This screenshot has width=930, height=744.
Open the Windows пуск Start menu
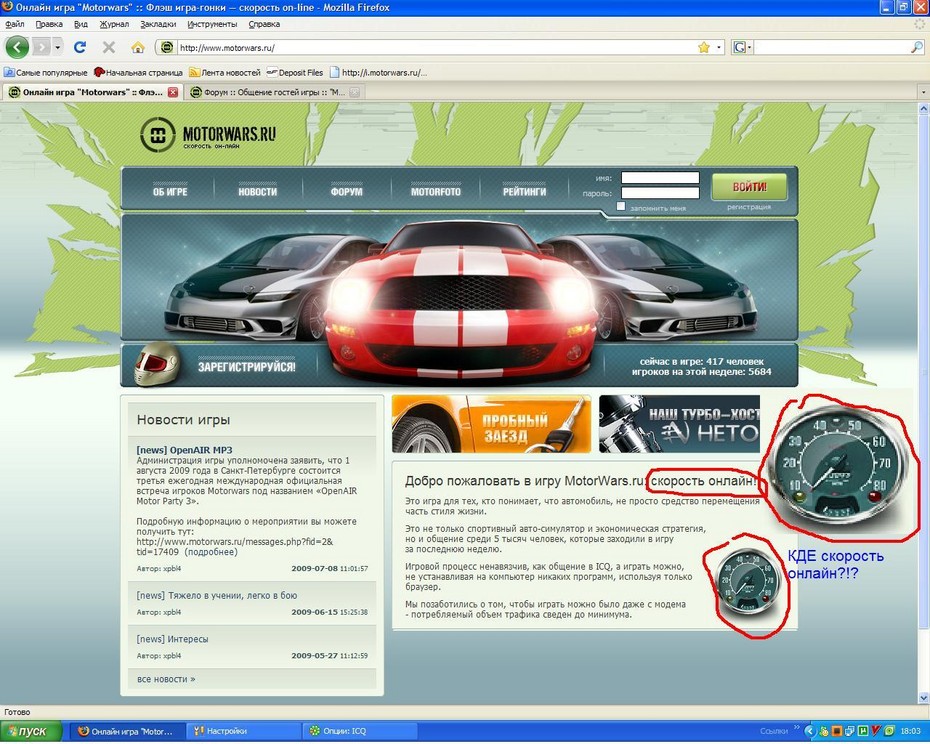(31, 732)
